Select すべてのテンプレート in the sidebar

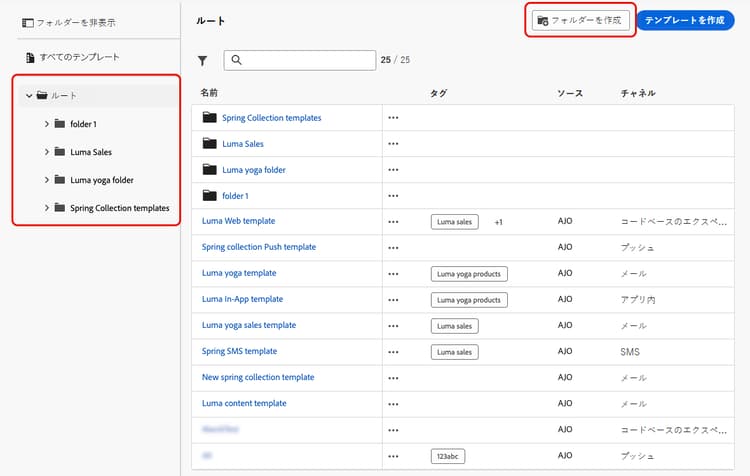[x=79, y=57]
